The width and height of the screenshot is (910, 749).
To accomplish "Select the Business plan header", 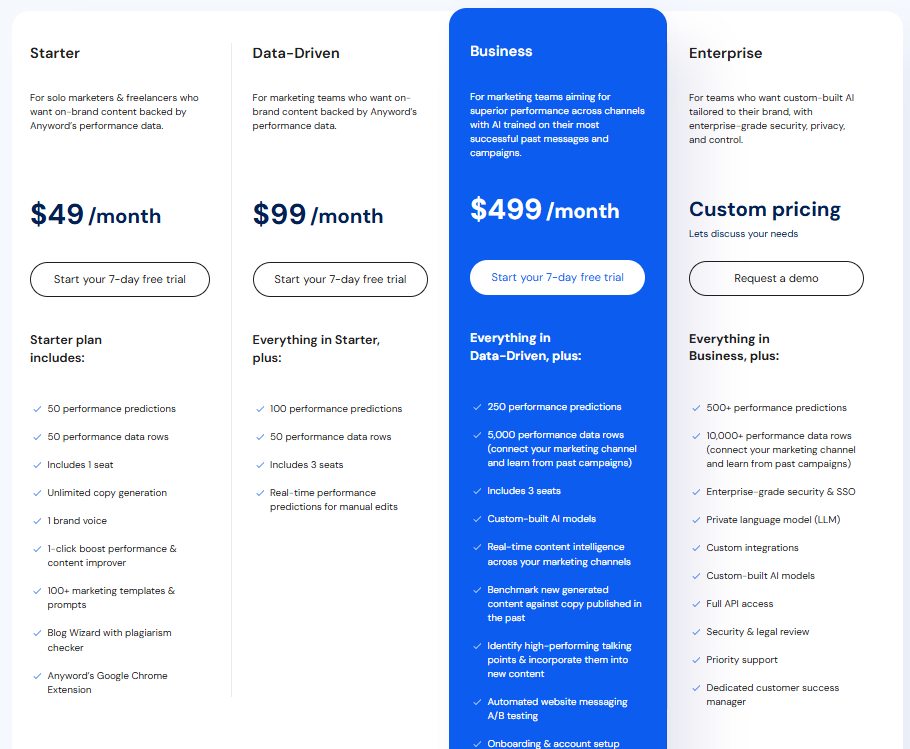I will click(502, 50).
